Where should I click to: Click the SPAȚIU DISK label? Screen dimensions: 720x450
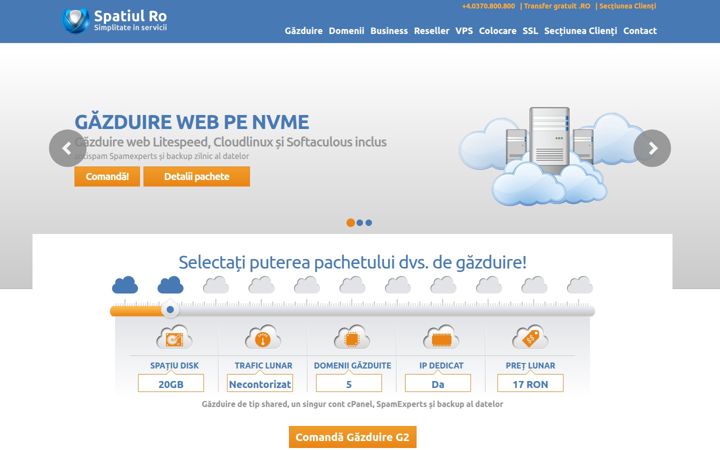174,366
